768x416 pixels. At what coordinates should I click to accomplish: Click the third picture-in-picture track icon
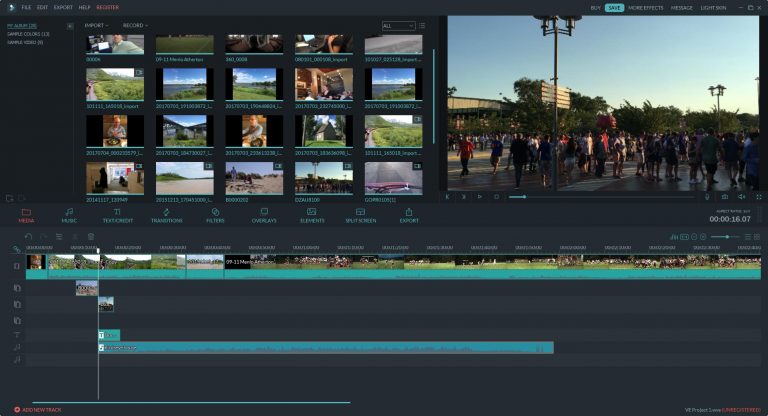pos(17,320)
